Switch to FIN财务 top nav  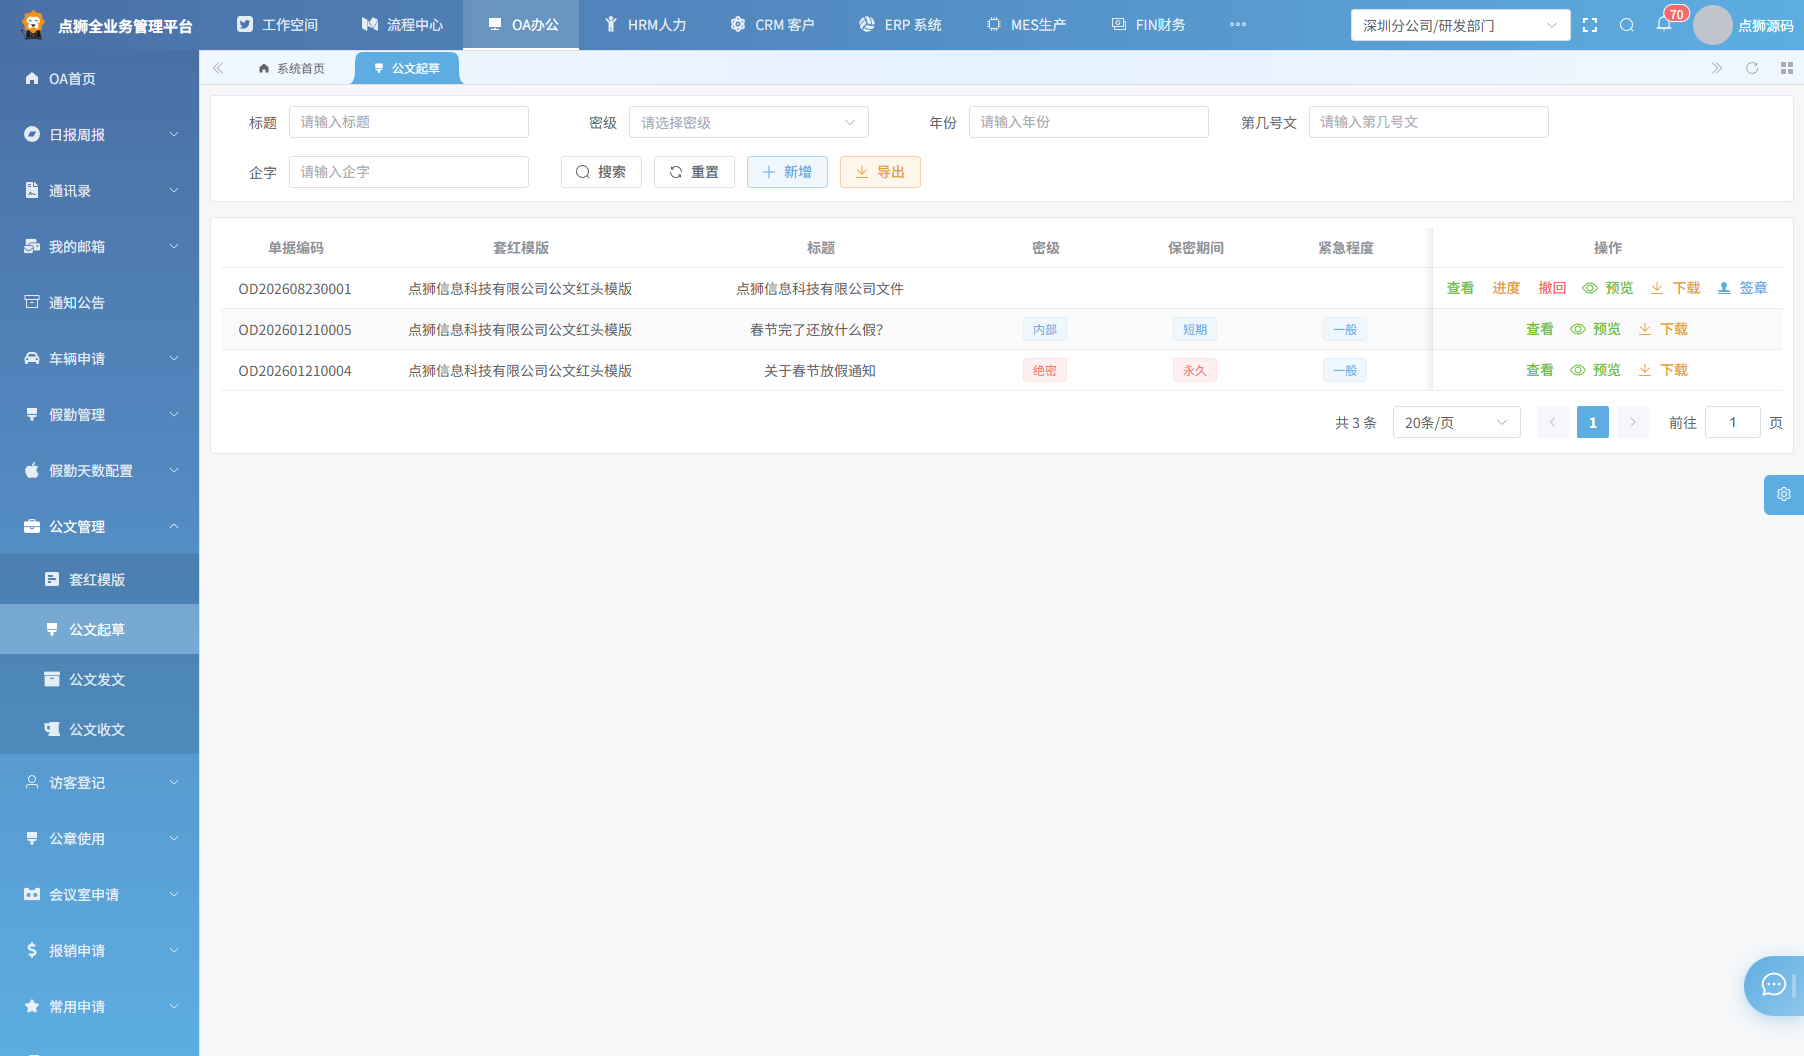(x=1148, y=25)
